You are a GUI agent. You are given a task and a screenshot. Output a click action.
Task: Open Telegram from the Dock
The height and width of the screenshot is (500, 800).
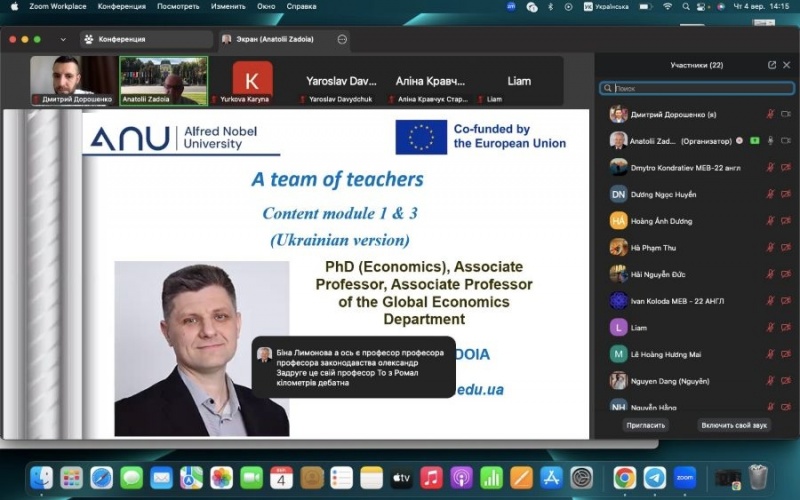click(655, 478)
